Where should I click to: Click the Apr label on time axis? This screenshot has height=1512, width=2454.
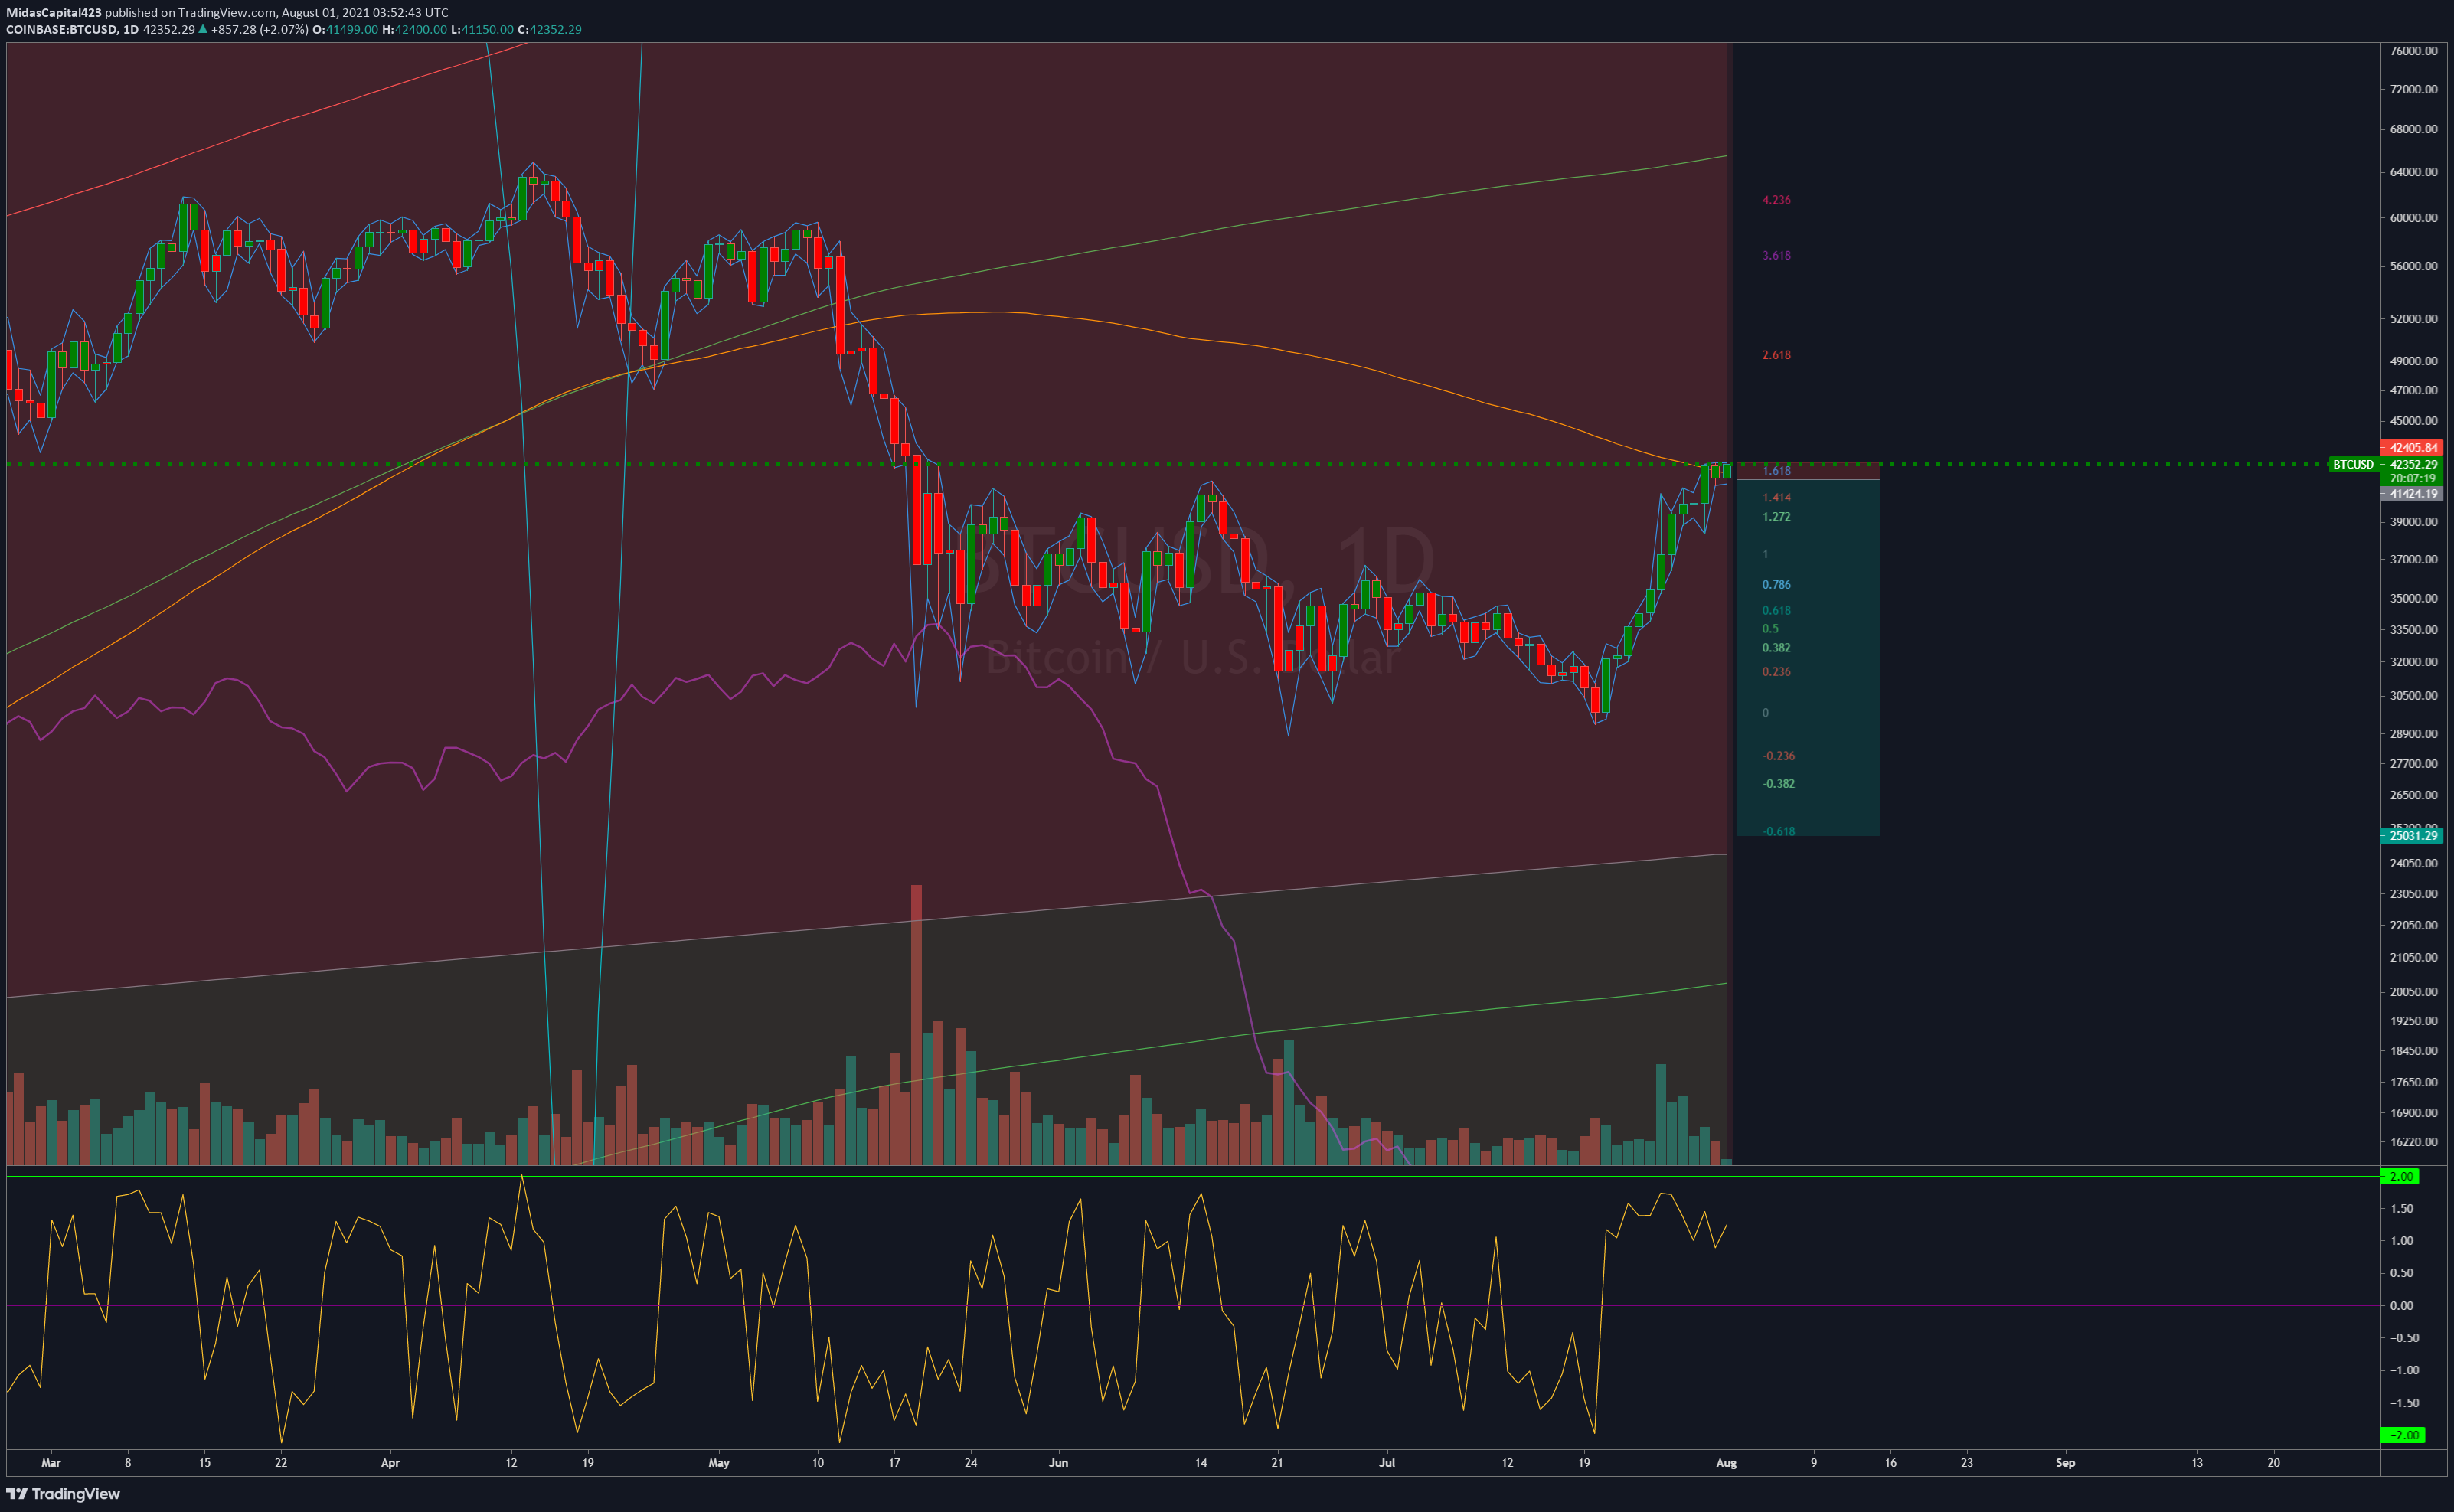390,1463
